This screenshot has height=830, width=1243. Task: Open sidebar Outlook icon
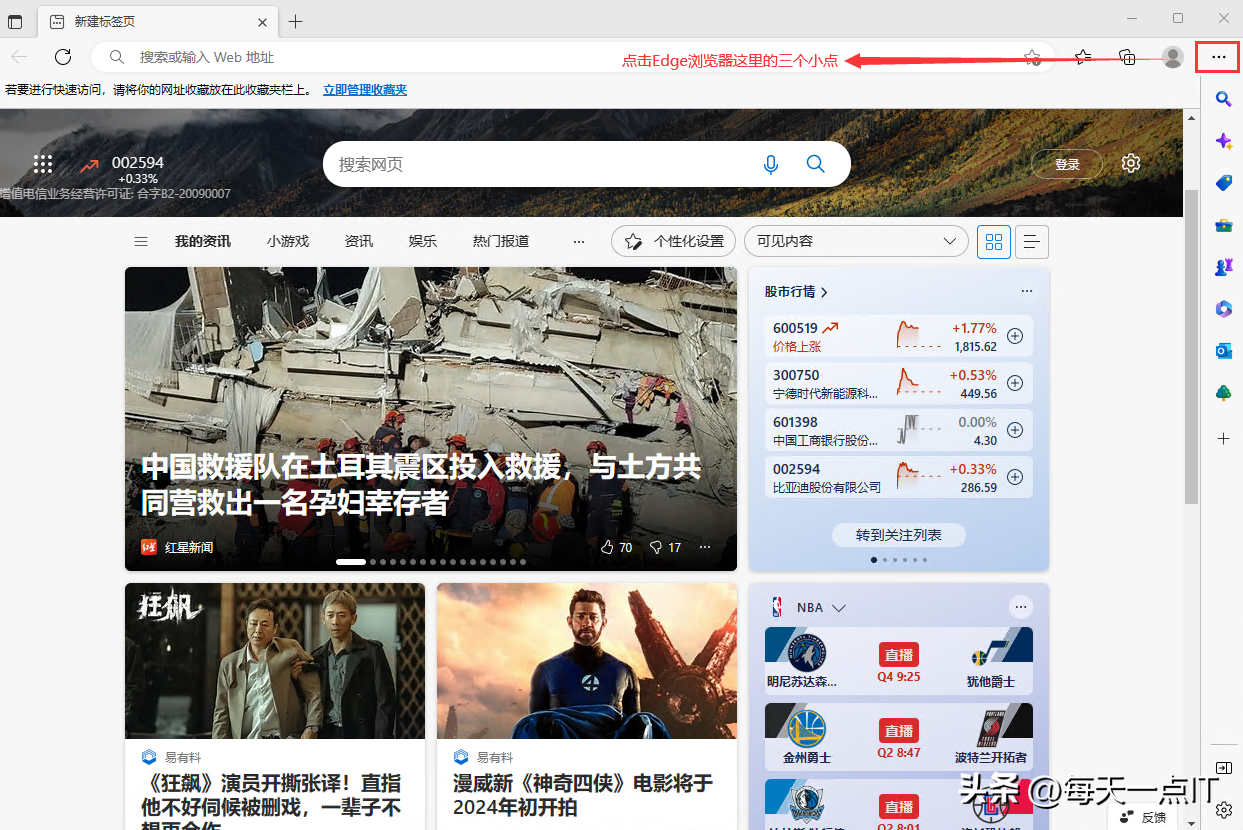tap(1223, 351)
